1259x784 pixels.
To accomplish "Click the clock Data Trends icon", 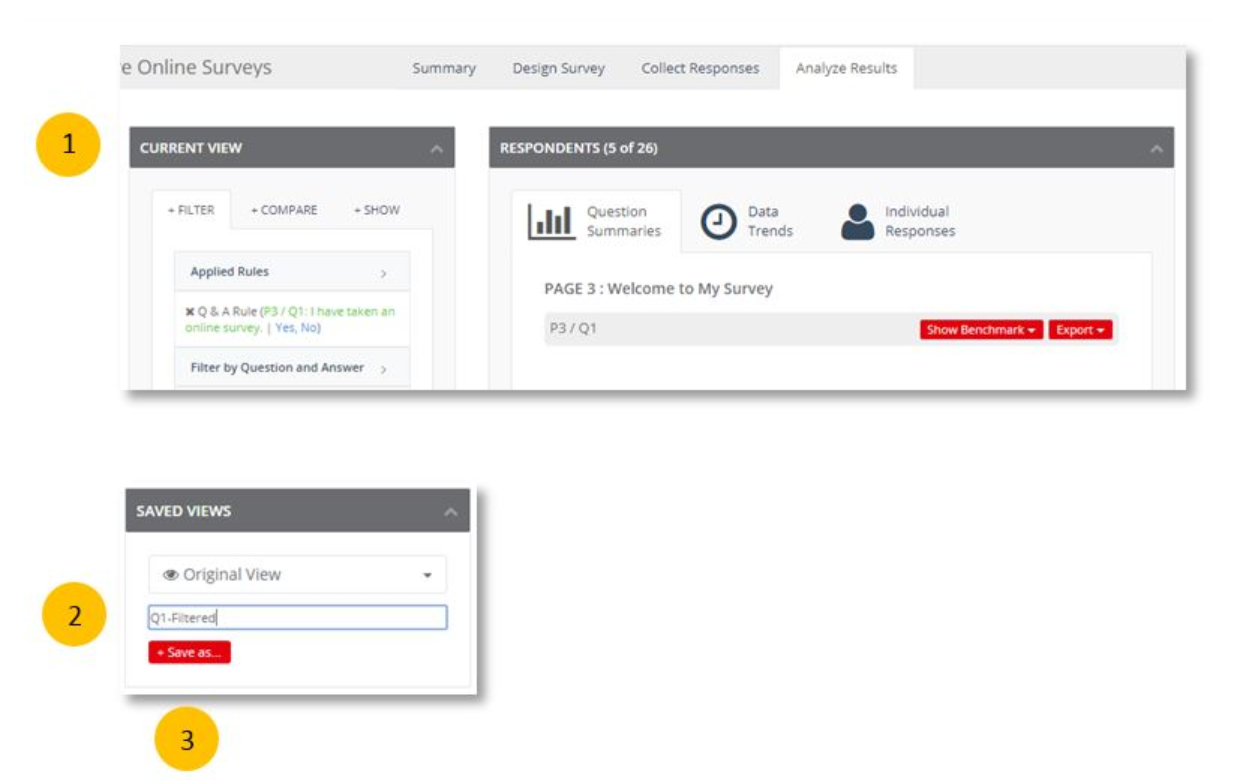I will [717, 222].
